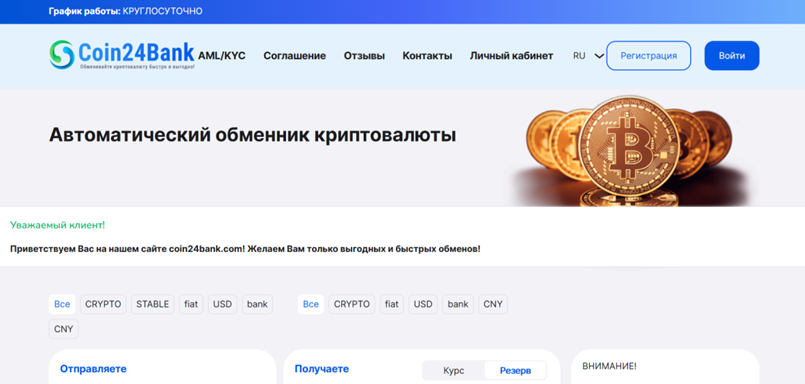Expand the RU language dropdown
Viewport: 805px width, 384px height.
tap(588, 56)
